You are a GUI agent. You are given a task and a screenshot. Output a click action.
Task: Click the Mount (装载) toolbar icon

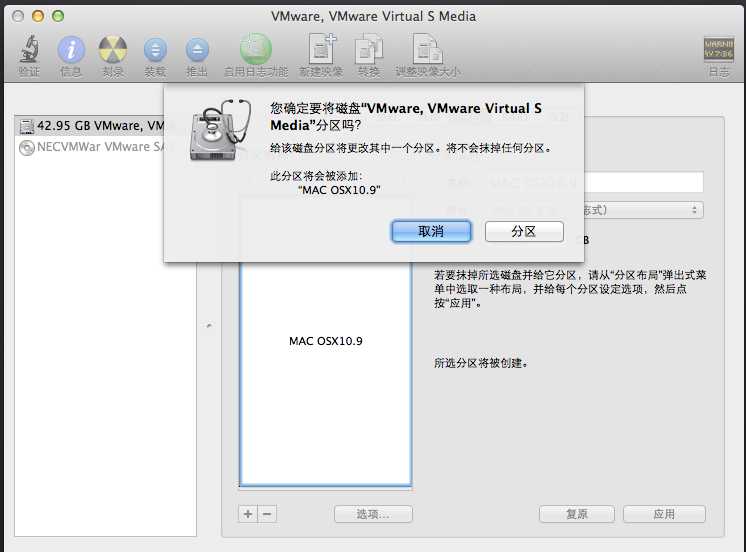155,50
